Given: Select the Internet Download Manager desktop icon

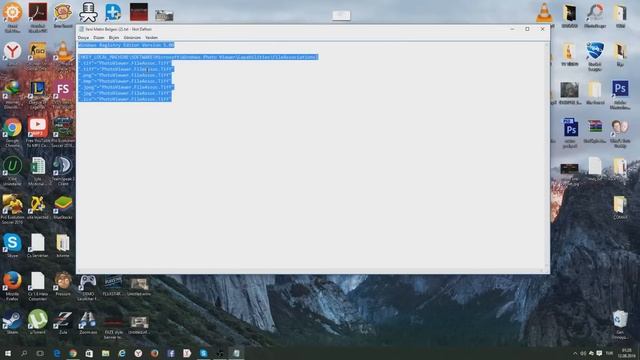Looking at the screenshot, I should click(x=12, y=93).
